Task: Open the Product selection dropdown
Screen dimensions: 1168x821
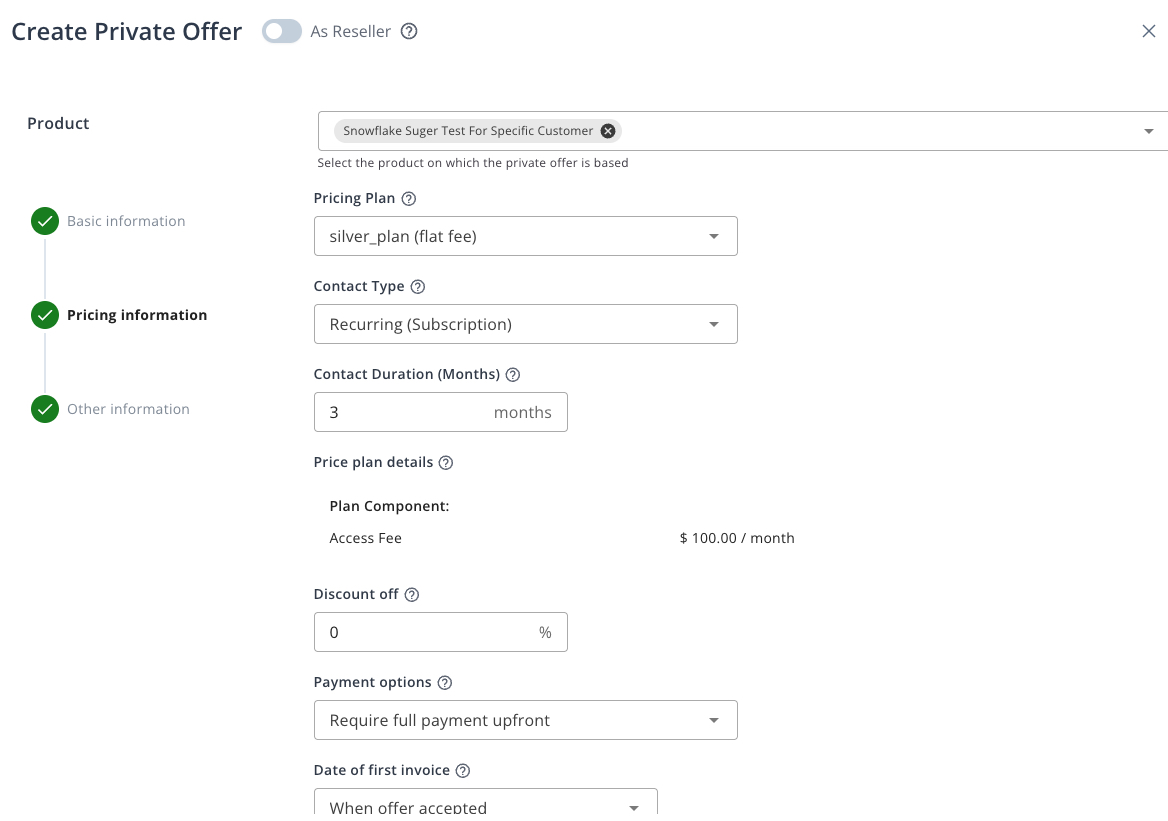Action: pyautogui.click(x=1148, y=130)
